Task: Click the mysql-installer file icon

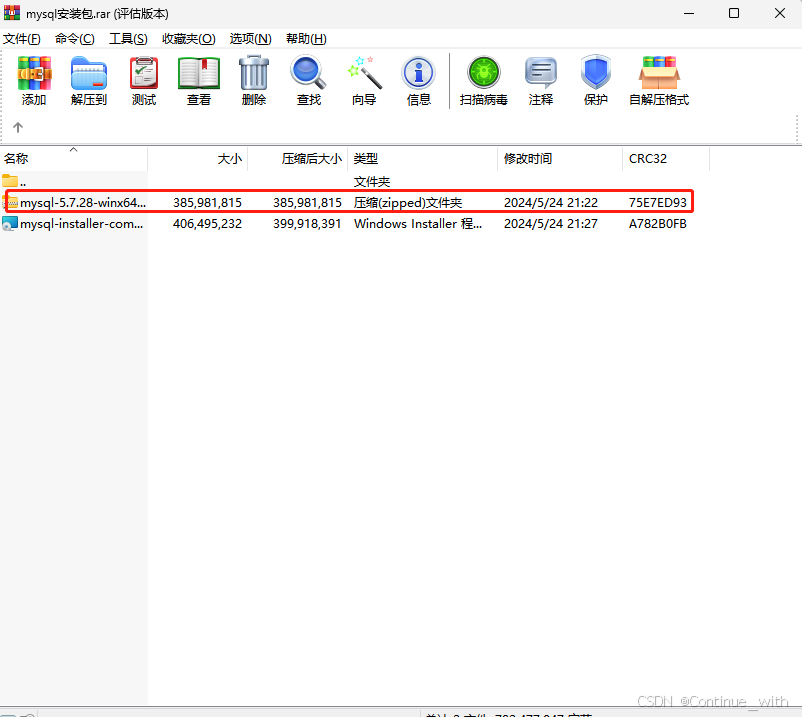Action: pyautogui.click(x=10, y=223)
